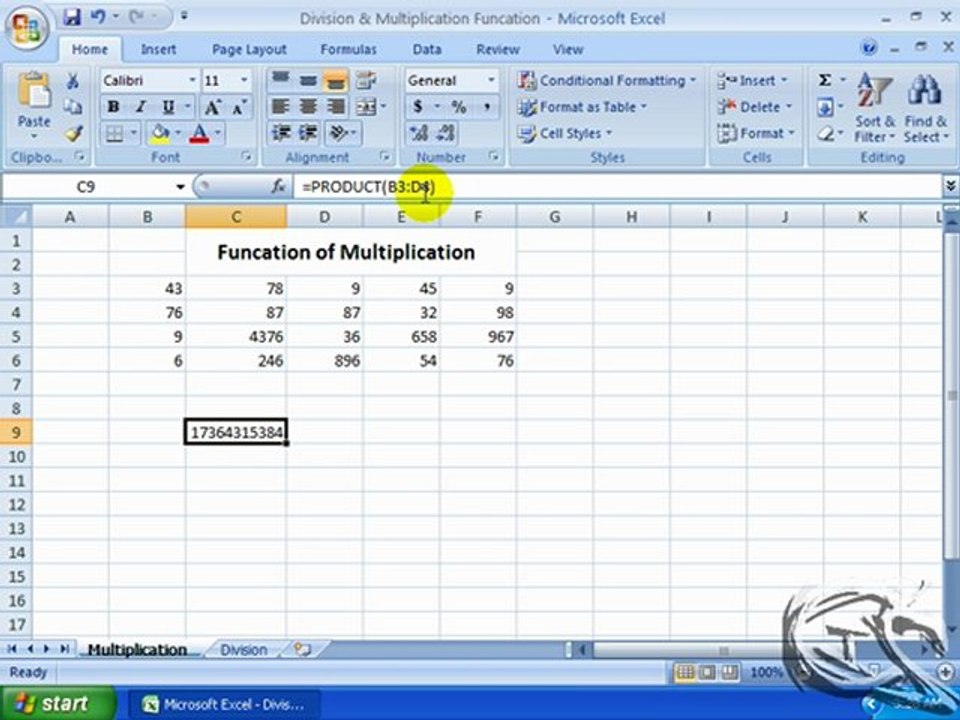Toggle Underline formatting
This screenshot has height=720, width=960.
click(168, 107)
